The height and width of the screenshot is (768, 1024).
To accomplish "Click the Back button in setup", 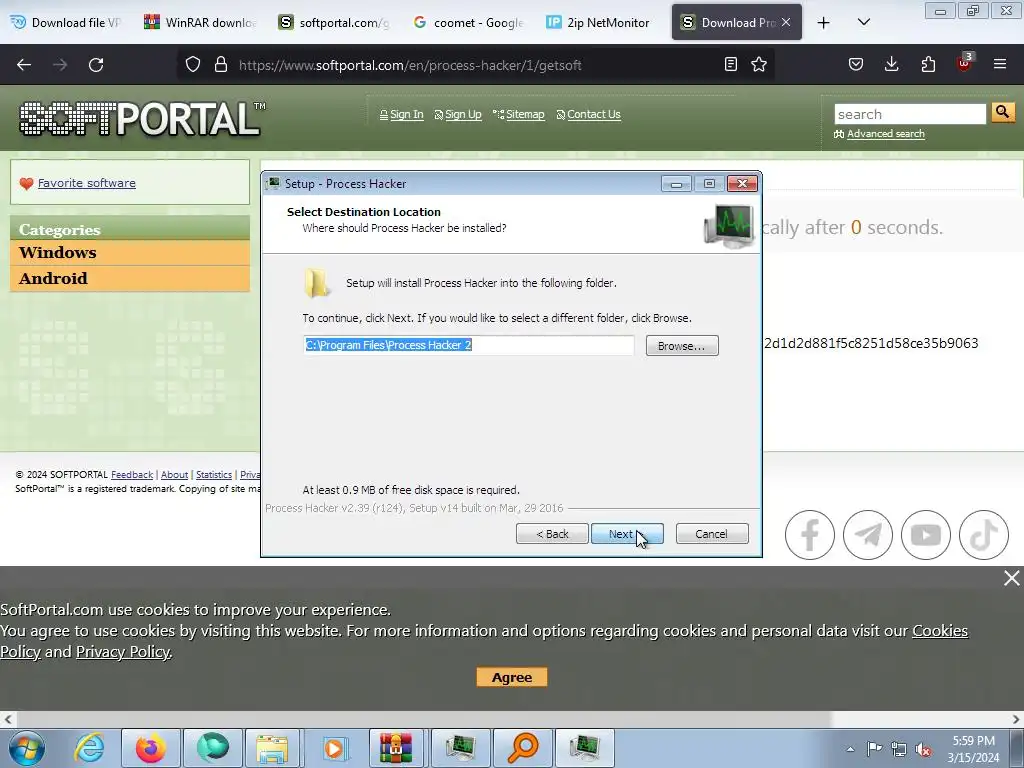I will click(x=552, y=534).
